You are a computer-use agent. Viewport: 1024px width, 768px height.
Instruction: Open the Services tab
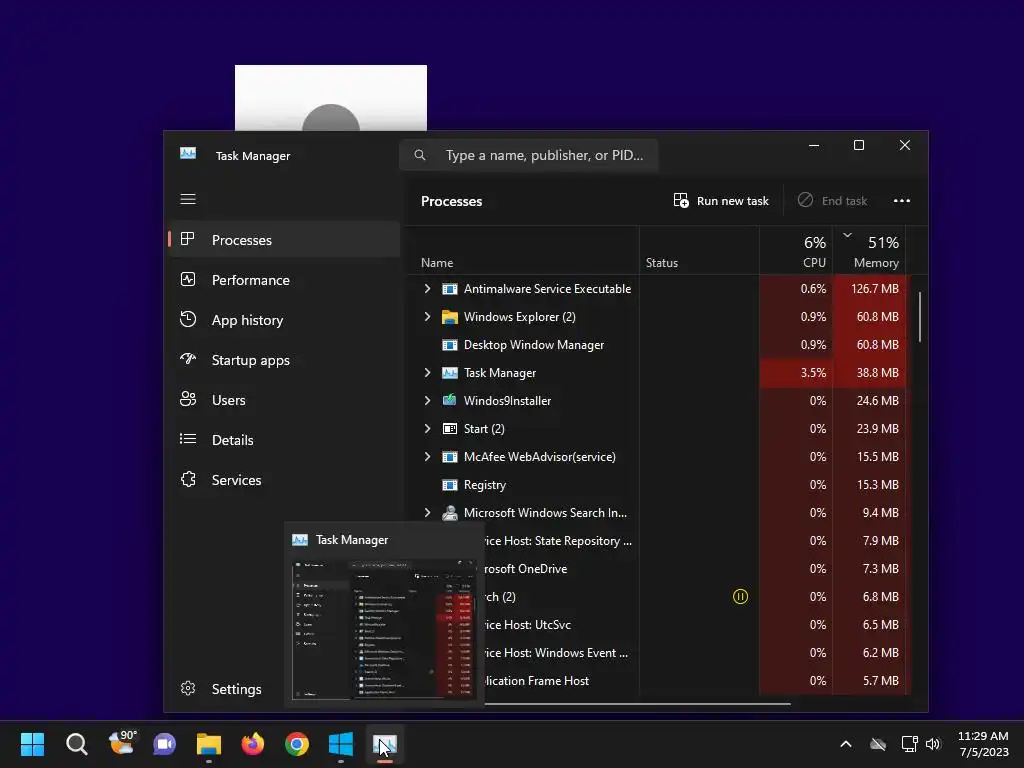point(284,480)
